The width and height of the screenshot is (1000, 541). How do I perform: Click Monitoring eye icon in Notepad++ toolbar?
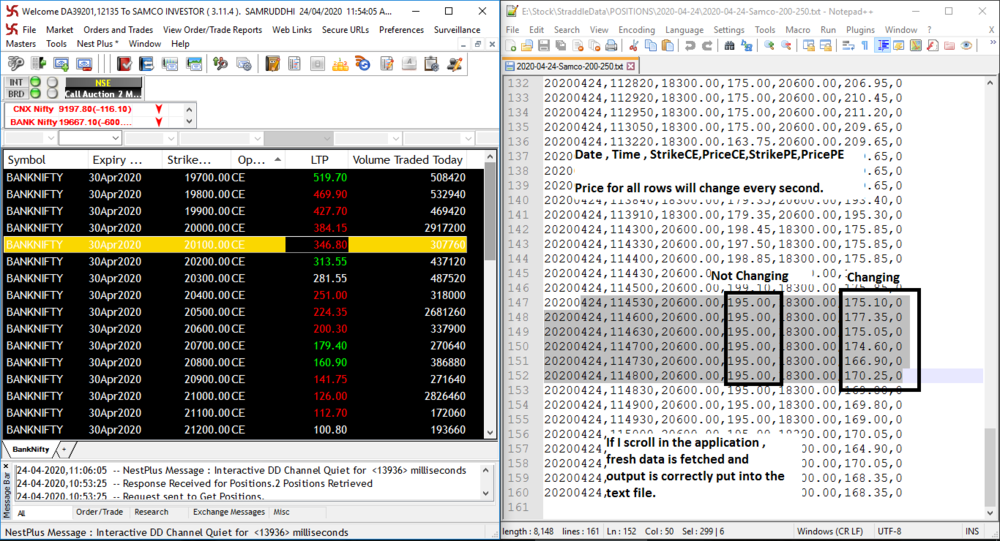point(966,45)
